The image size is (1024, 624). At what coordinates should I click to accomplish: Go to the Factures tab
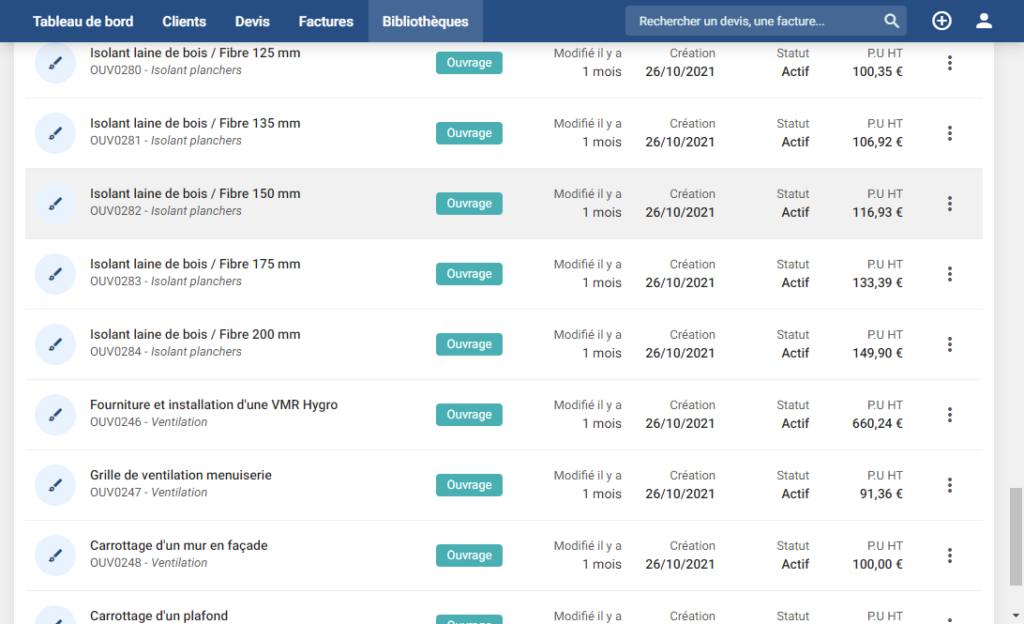tap(326, 21)
